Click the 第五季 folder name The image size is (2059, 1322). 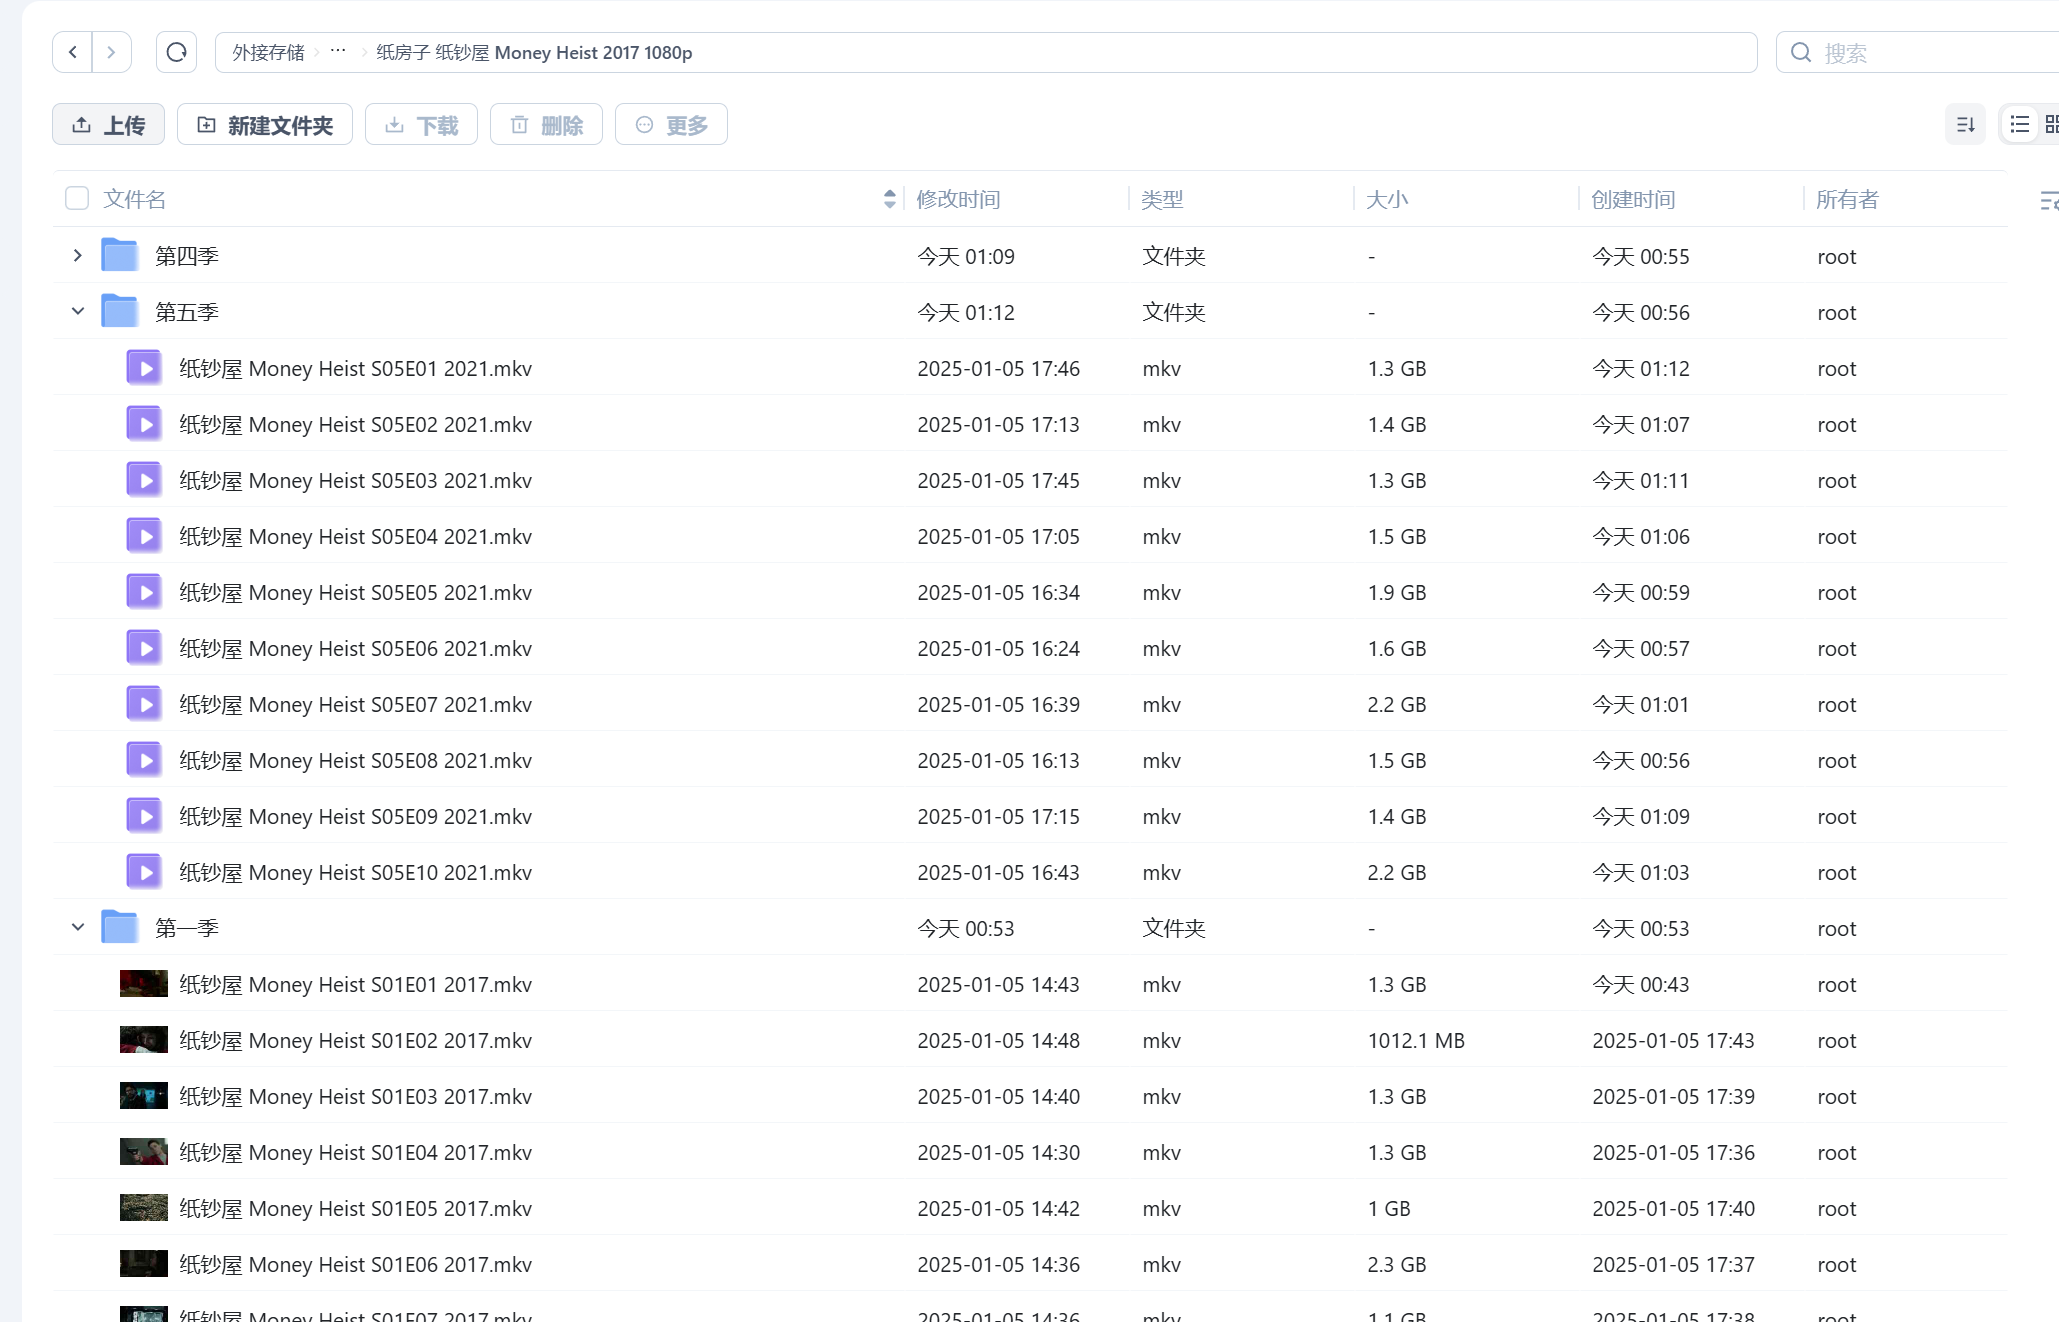point(187,311)
